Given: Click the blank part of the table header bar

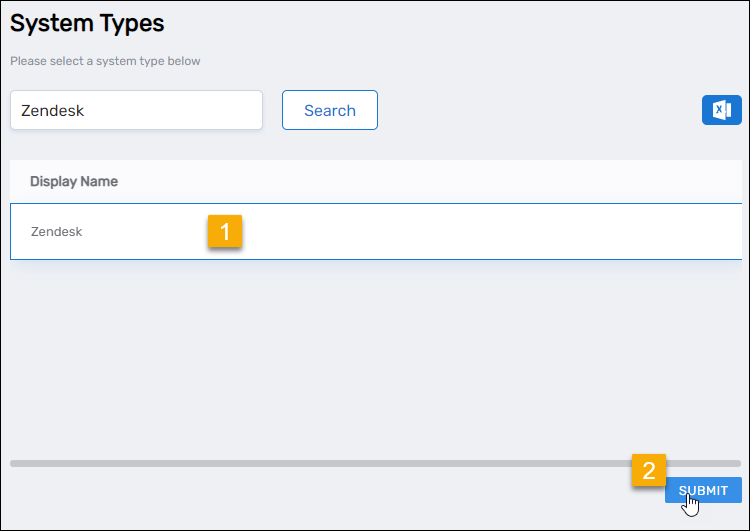Looking at the screenshot, I should pos(450,181).
